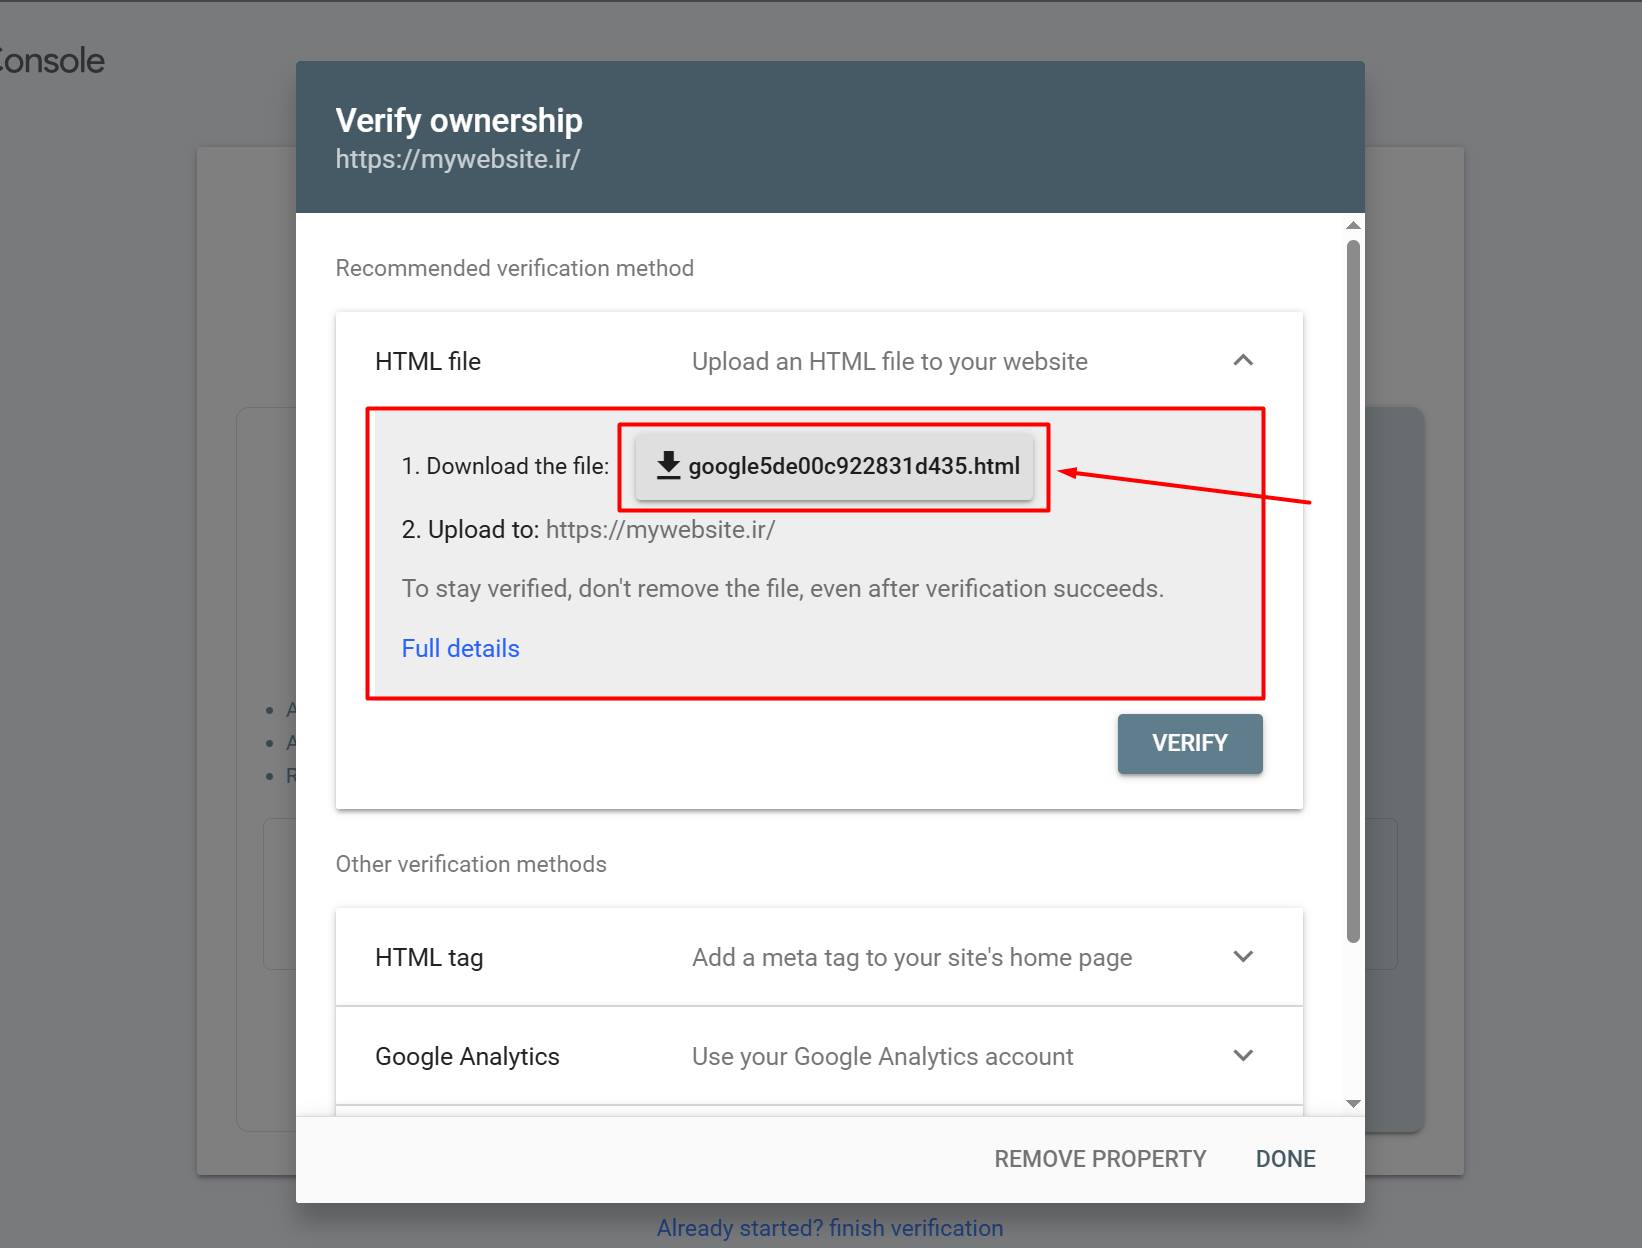
Task: Click the download arrow icon beside the filename
Action: coord(668,465)
